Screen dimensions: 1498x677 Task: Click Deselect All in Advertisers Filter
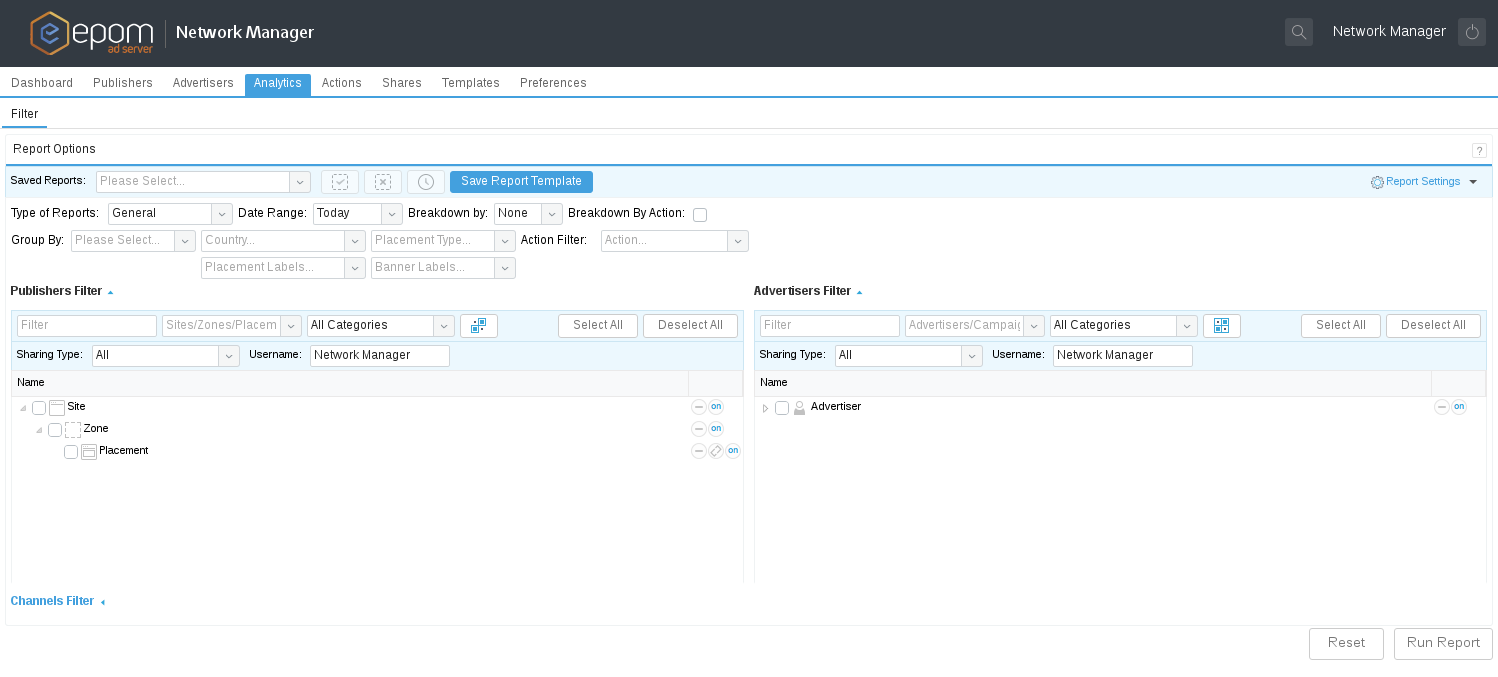1433,326
